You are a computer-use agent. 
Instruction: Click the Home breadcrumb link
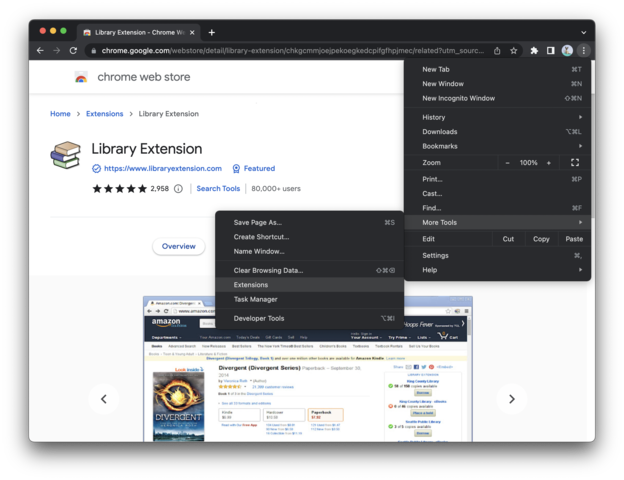click(60, 114)
